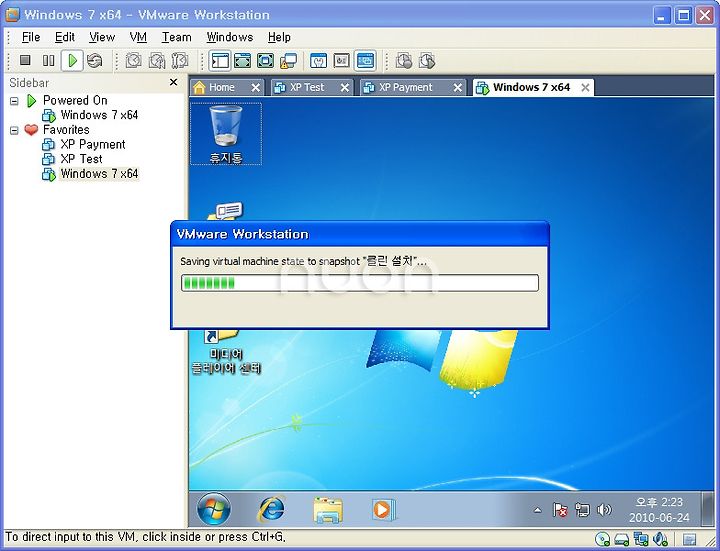The image size is (720, 551).
Task: Close the XP Test tab
Action: coord(345,88)
